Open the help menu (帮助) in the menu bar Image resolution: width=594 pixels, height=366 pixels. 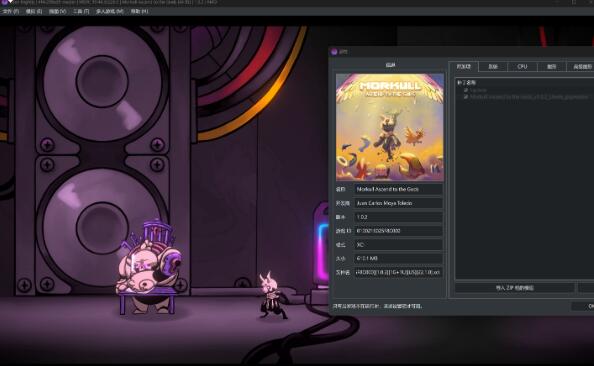point(139,11)
